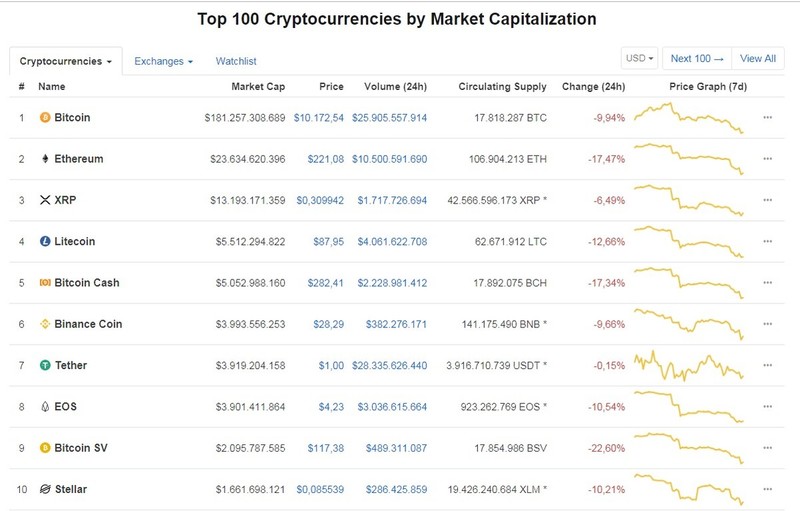Open Ethereum 7d price graph
The width and height of the screenshot is (800, 511).
tap(689, 159)
